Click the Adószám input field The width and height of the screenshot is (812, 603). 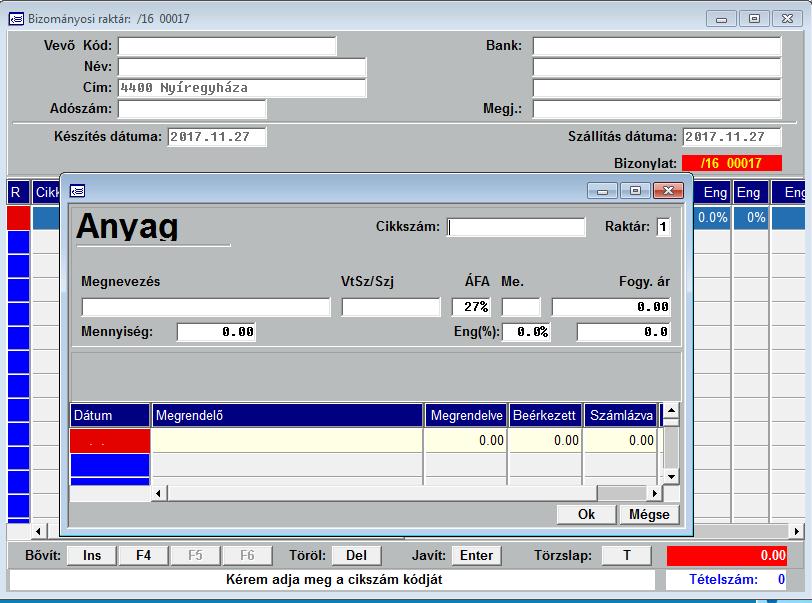(192, 109)
